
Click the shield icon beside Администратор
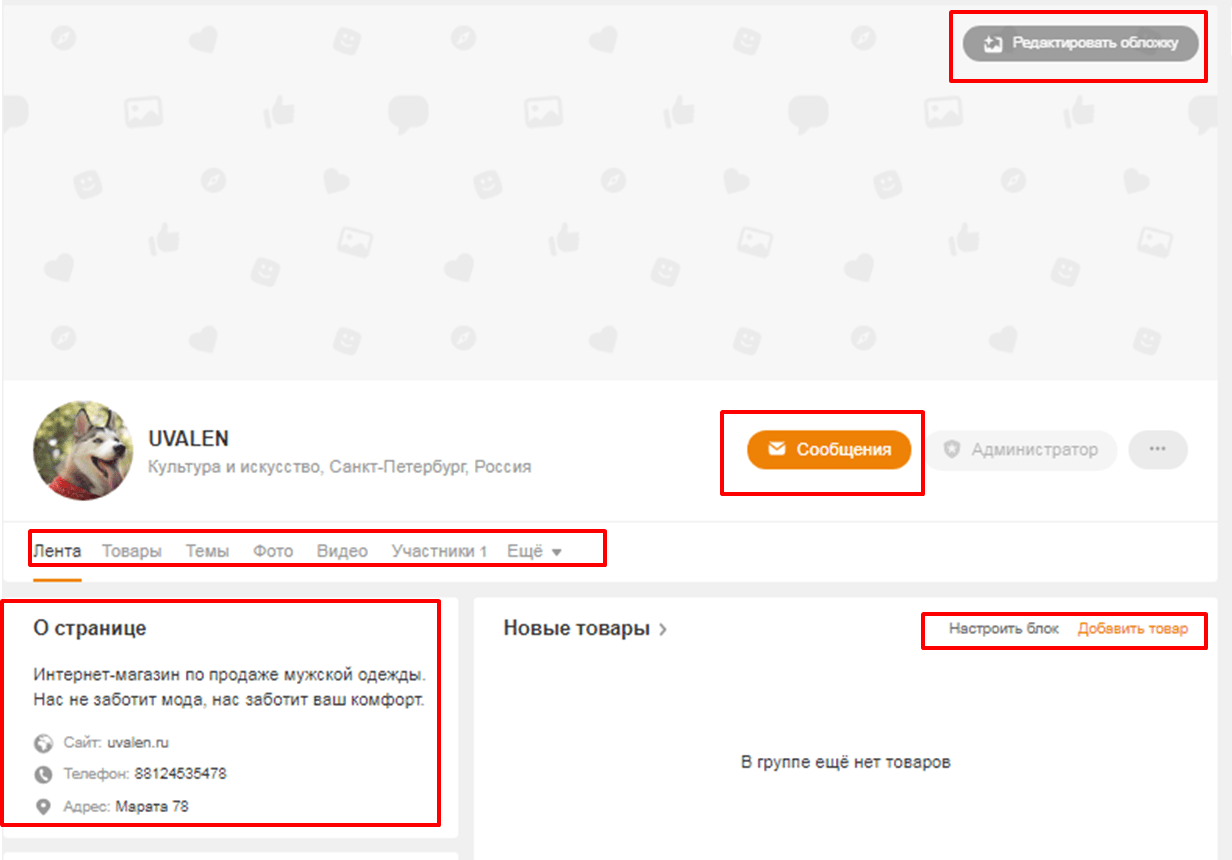[952, 450]
